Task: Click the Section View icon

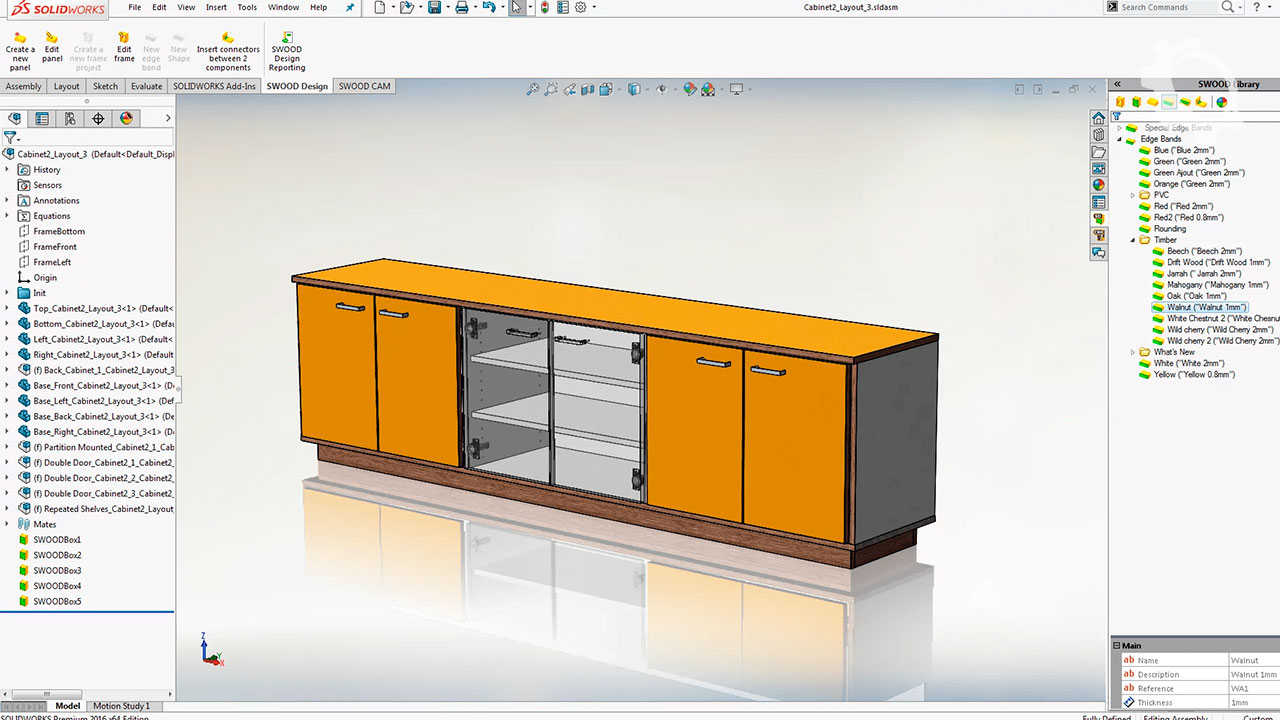Action: 588,89
